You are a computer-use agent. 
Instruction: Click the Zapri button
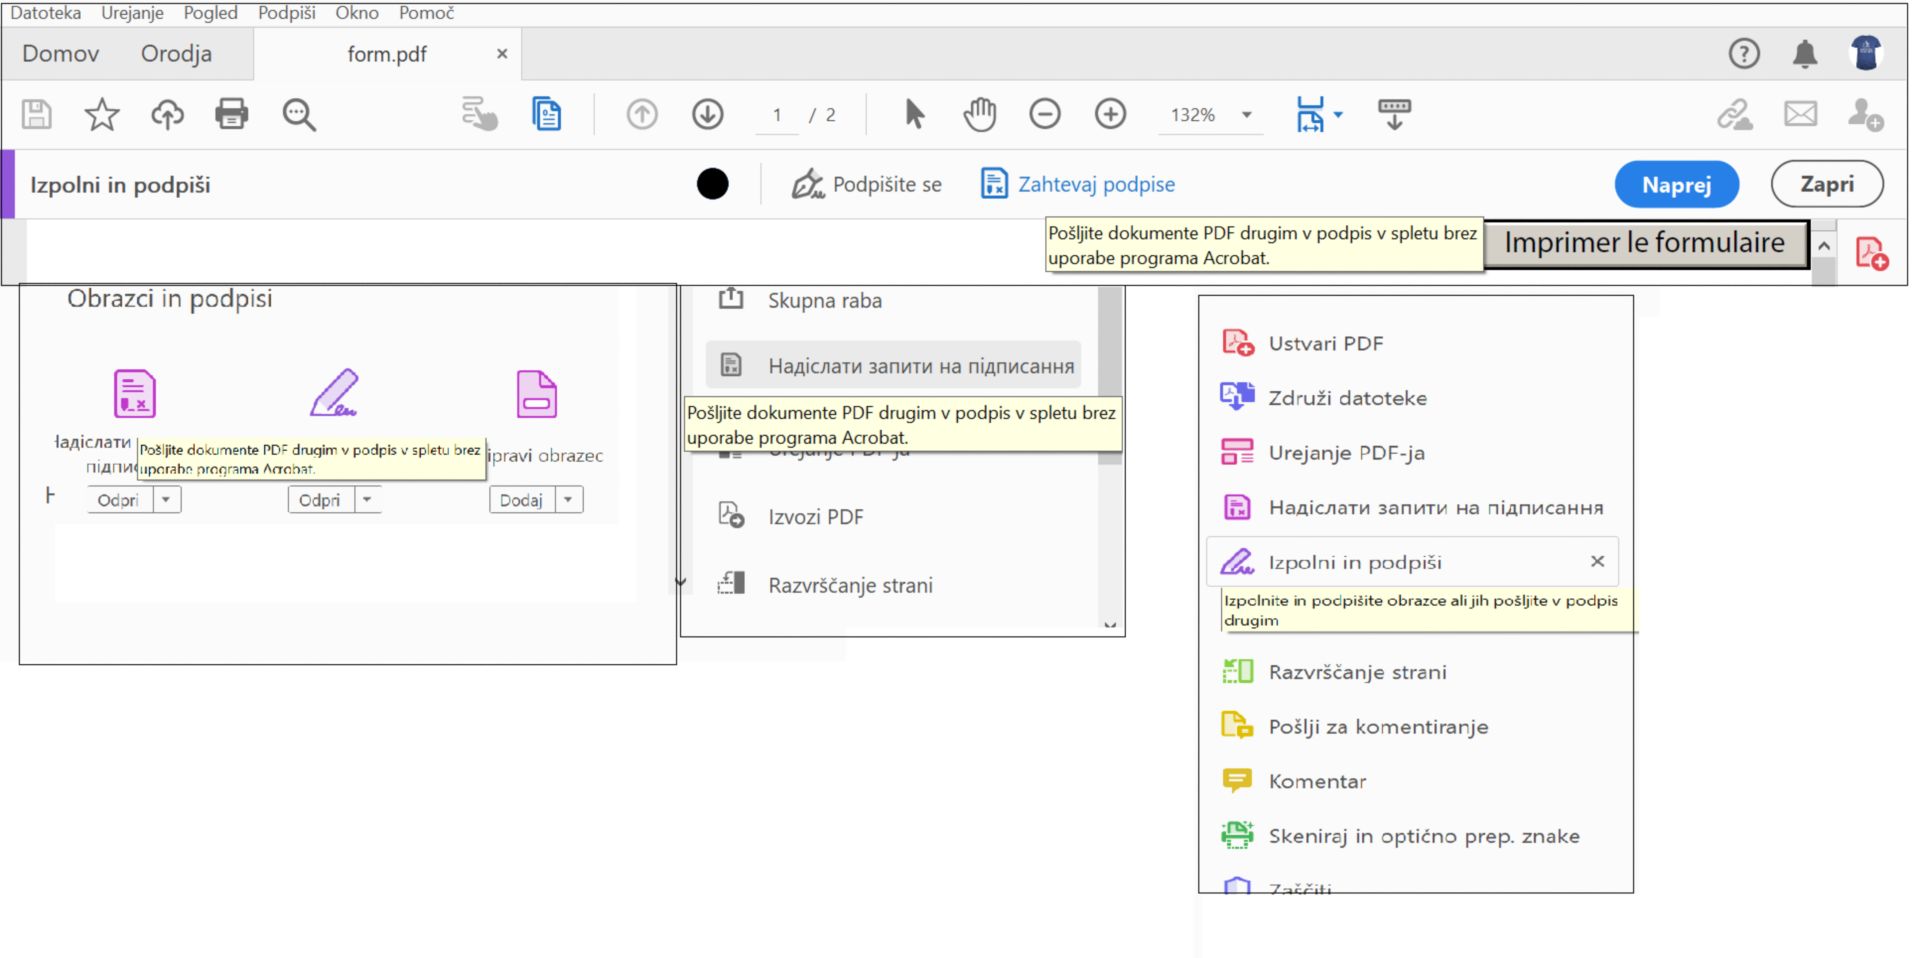click(x=1827, y=185)
